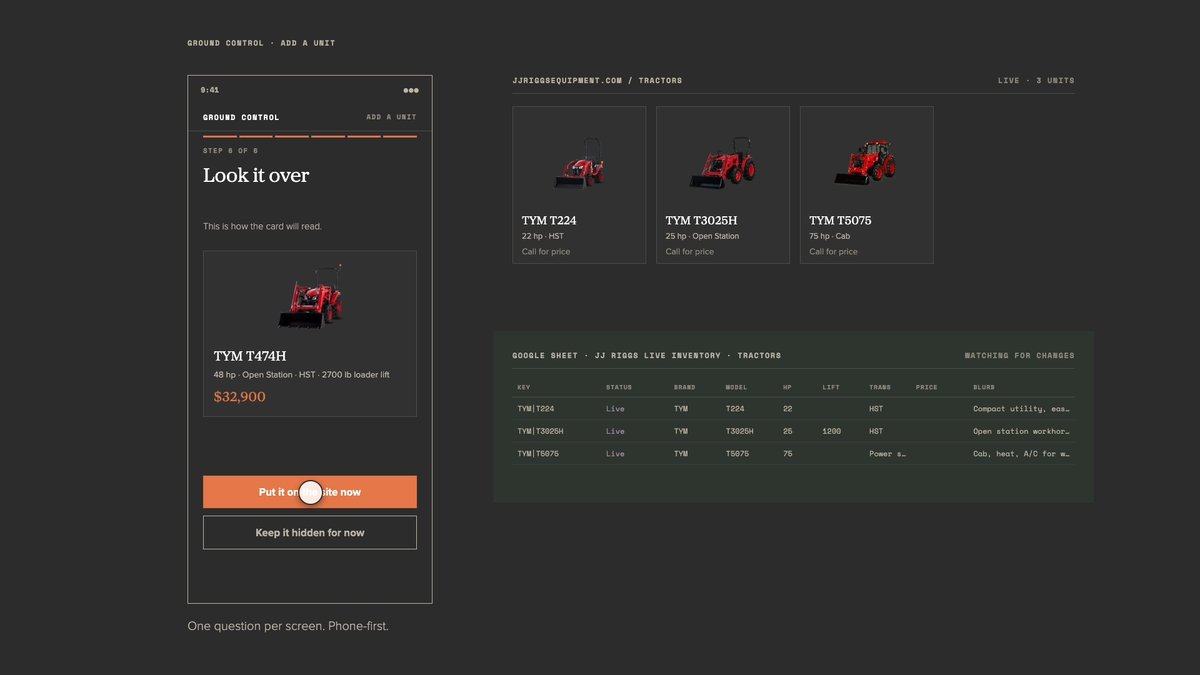This screenshot has height=675, width=1200.
Task: Click the 'LIVE · 3 UNITS' status label
Action: (1036, 80)
